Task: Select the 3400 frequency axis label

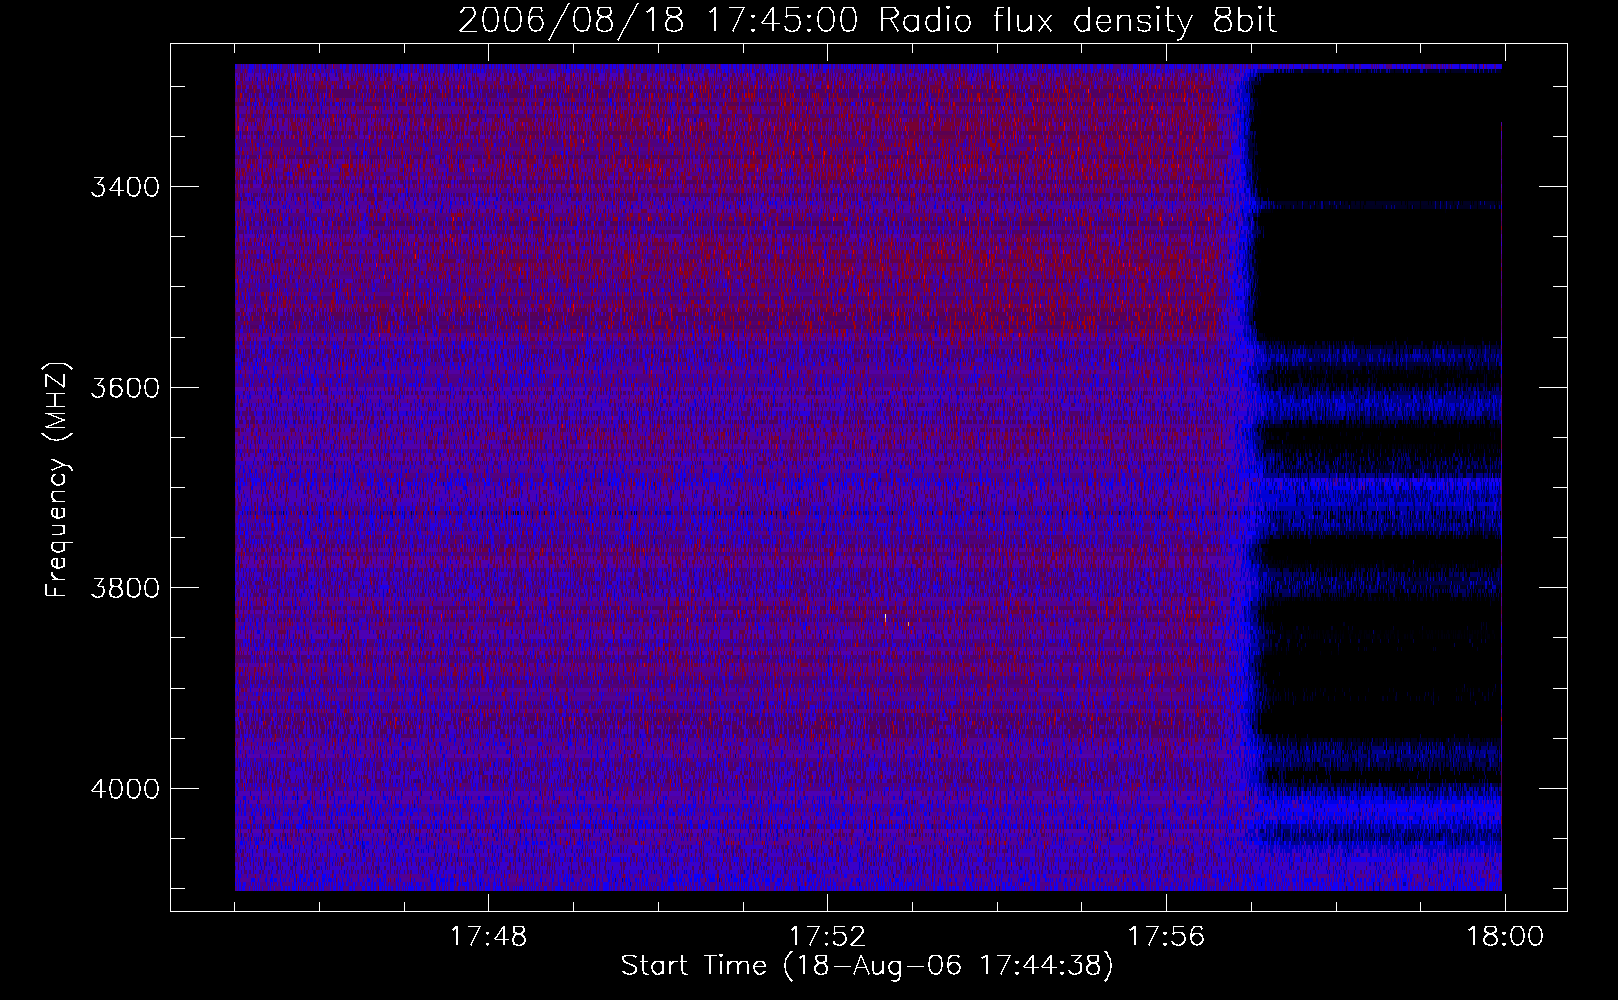Action: click(x=125, y=187)
